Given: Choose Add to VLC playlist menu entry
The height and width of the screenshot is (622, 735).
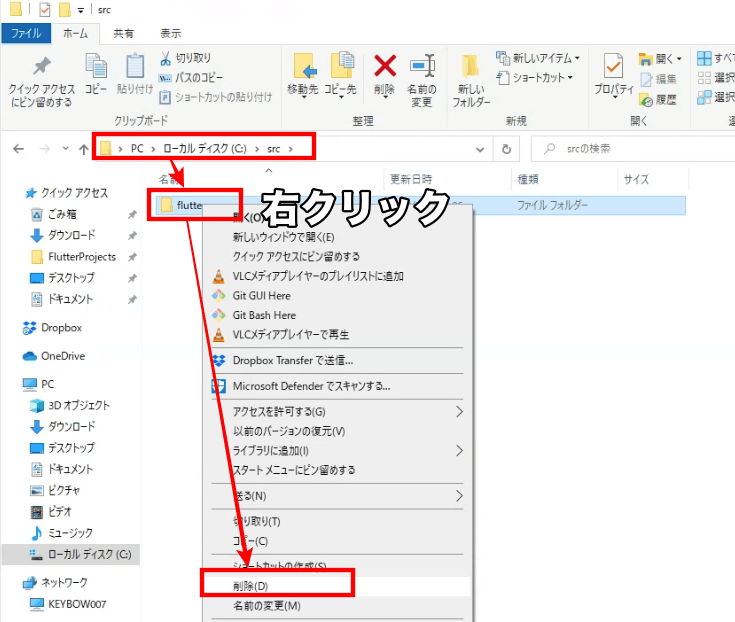Looking at the screenshot, I should [338, 276].
